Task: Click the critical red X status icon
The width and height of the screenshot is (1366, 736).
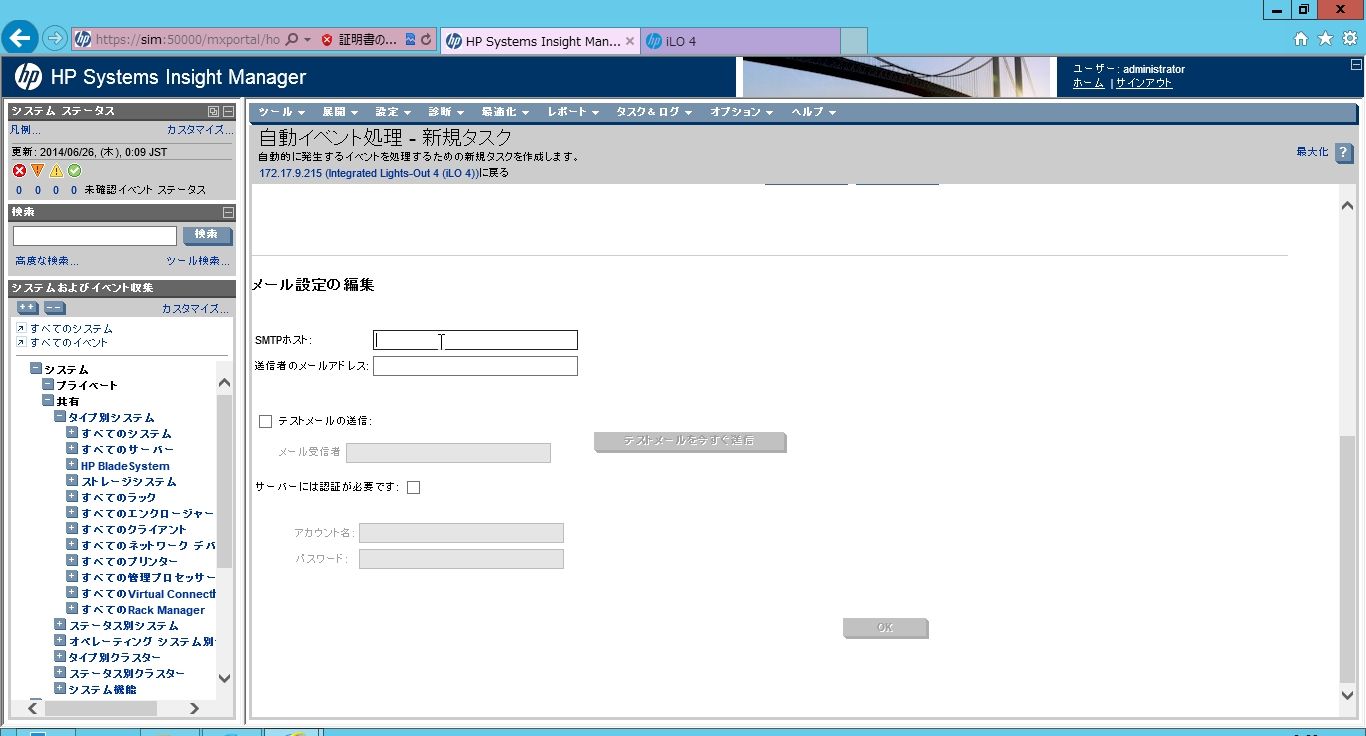Action: [x=19, y=171]
